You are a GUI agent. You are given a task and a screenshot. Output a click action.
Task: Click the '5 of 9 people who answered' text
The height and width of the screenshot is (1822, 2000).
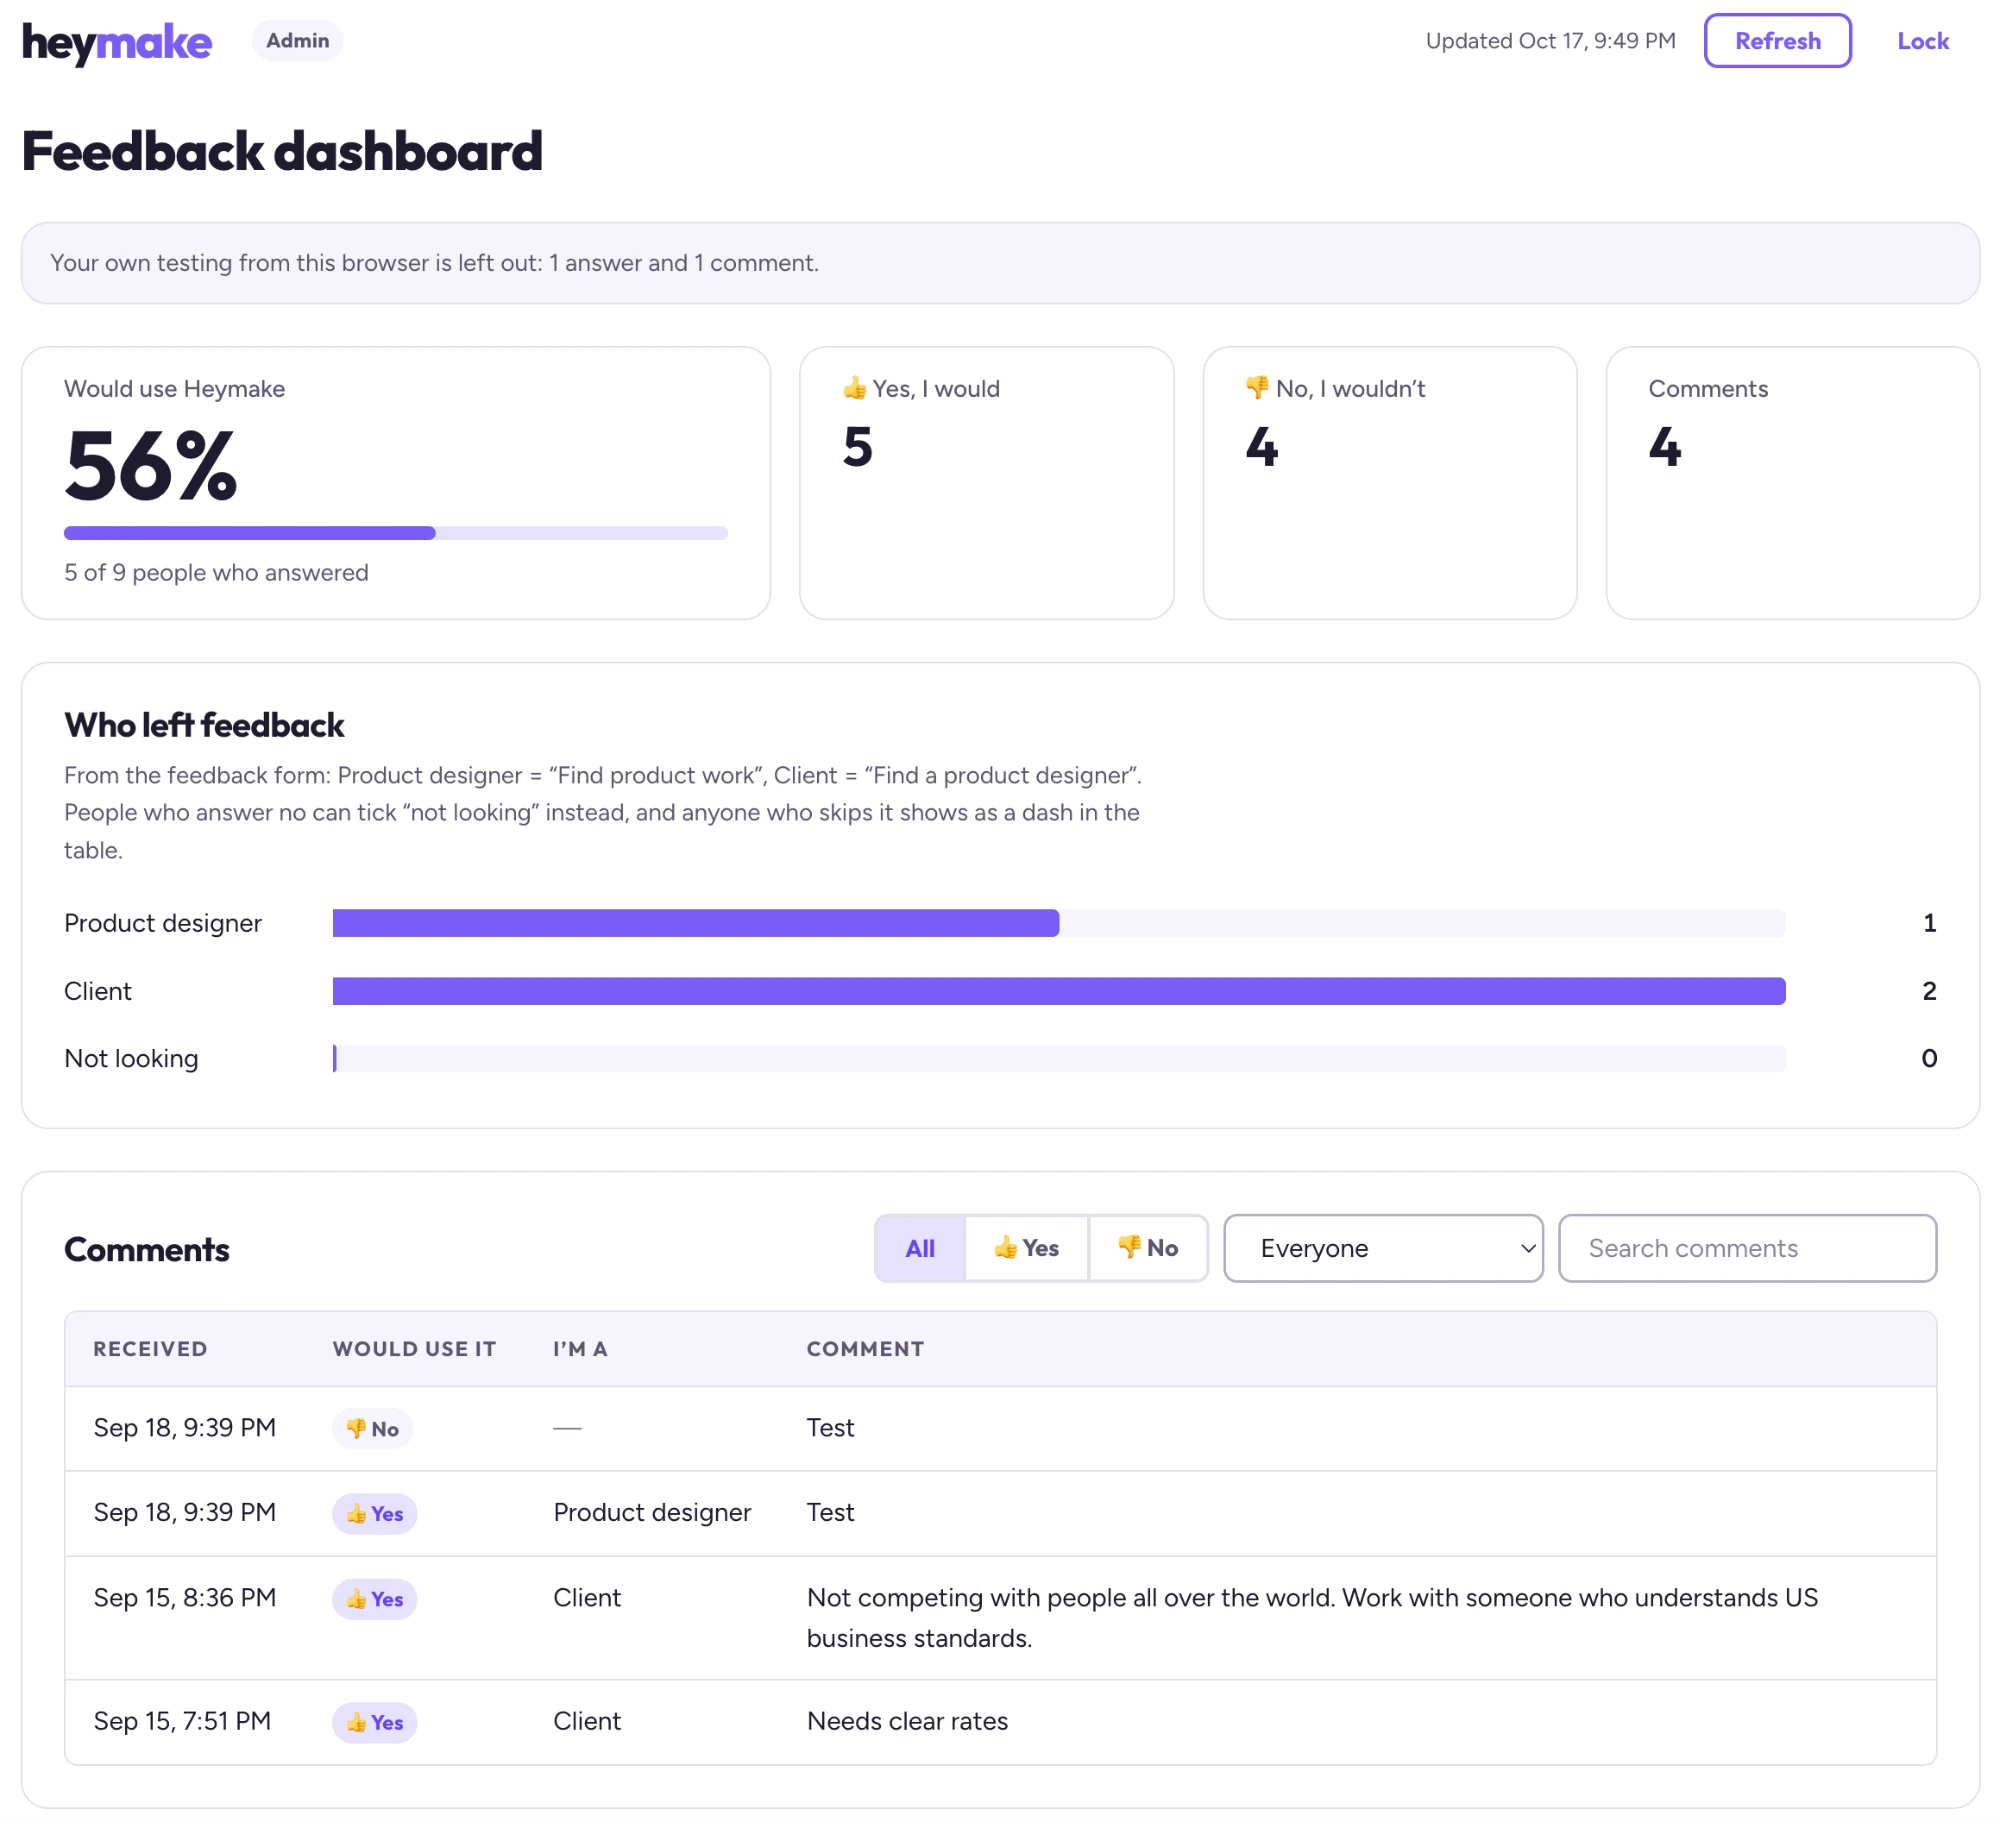point(216,572)
